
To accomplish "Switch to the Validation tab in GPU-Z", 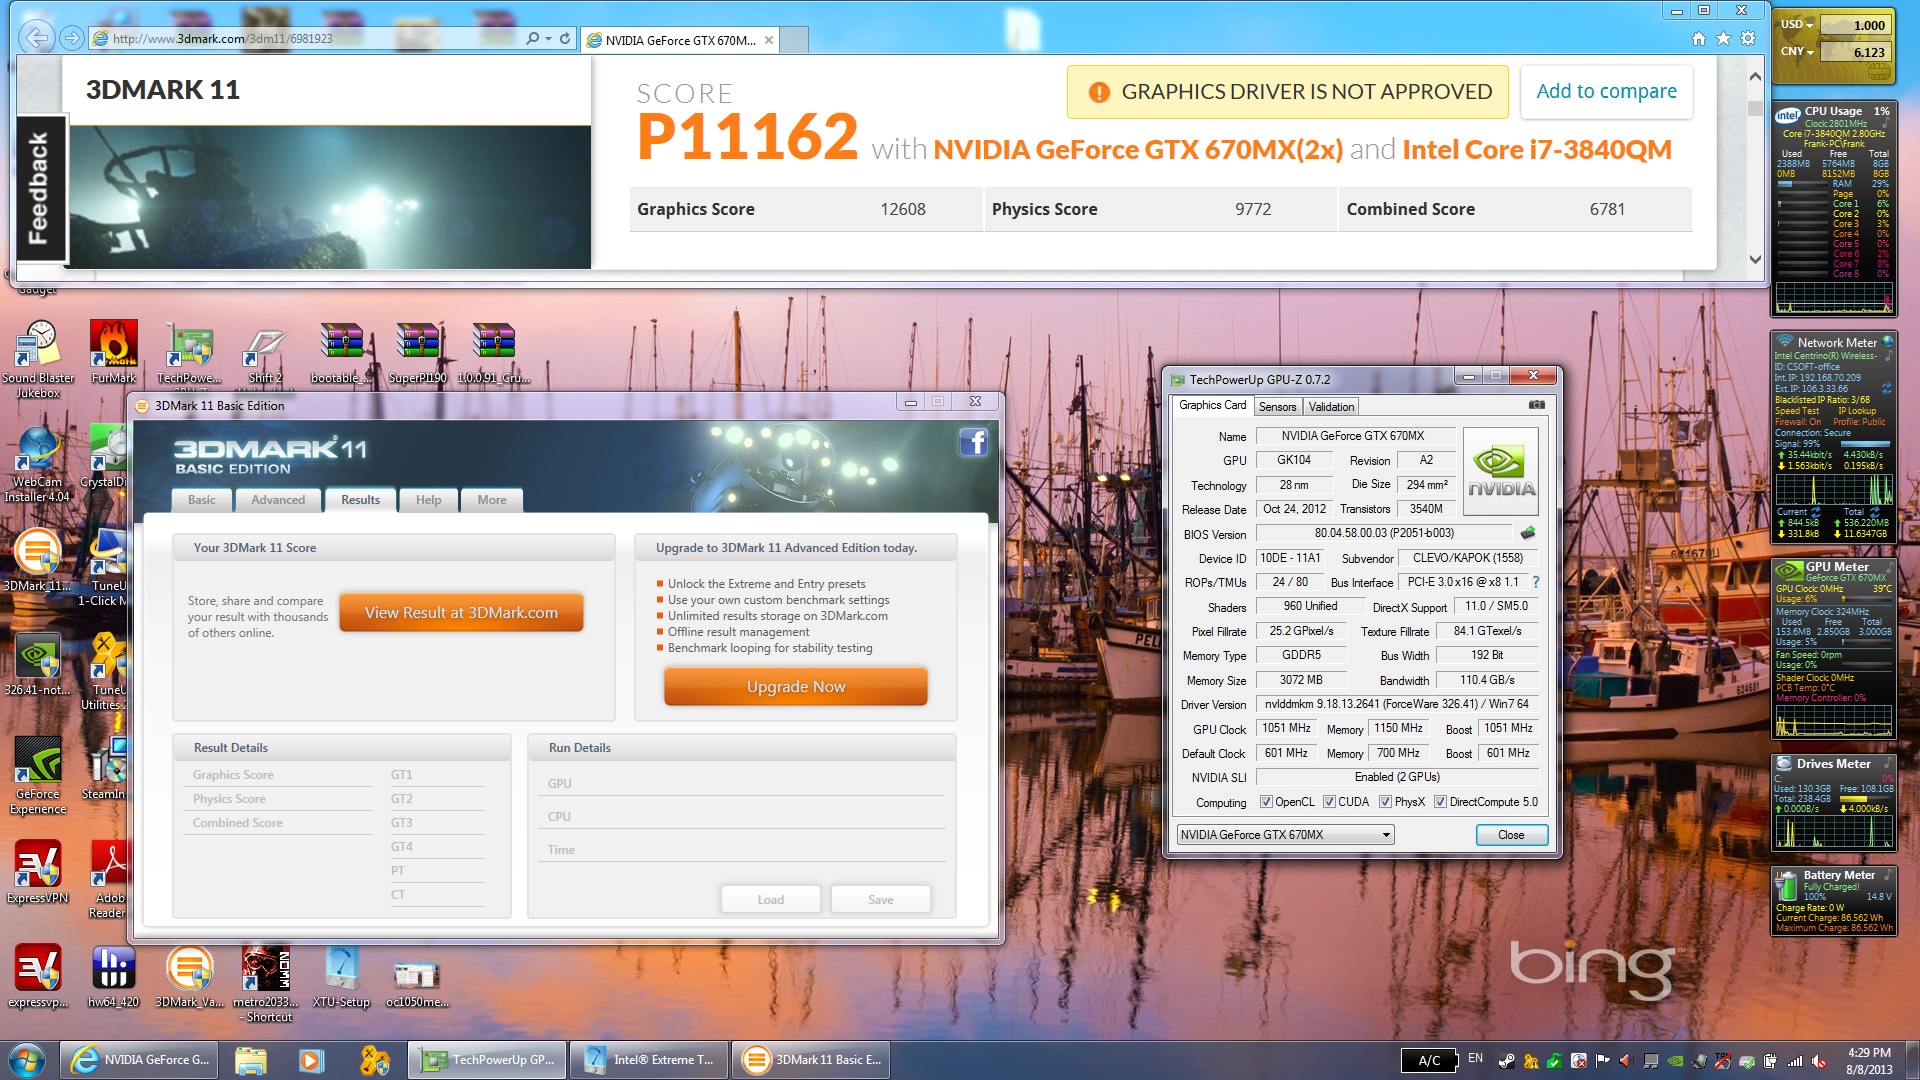I will click(x=1331, y=407).
